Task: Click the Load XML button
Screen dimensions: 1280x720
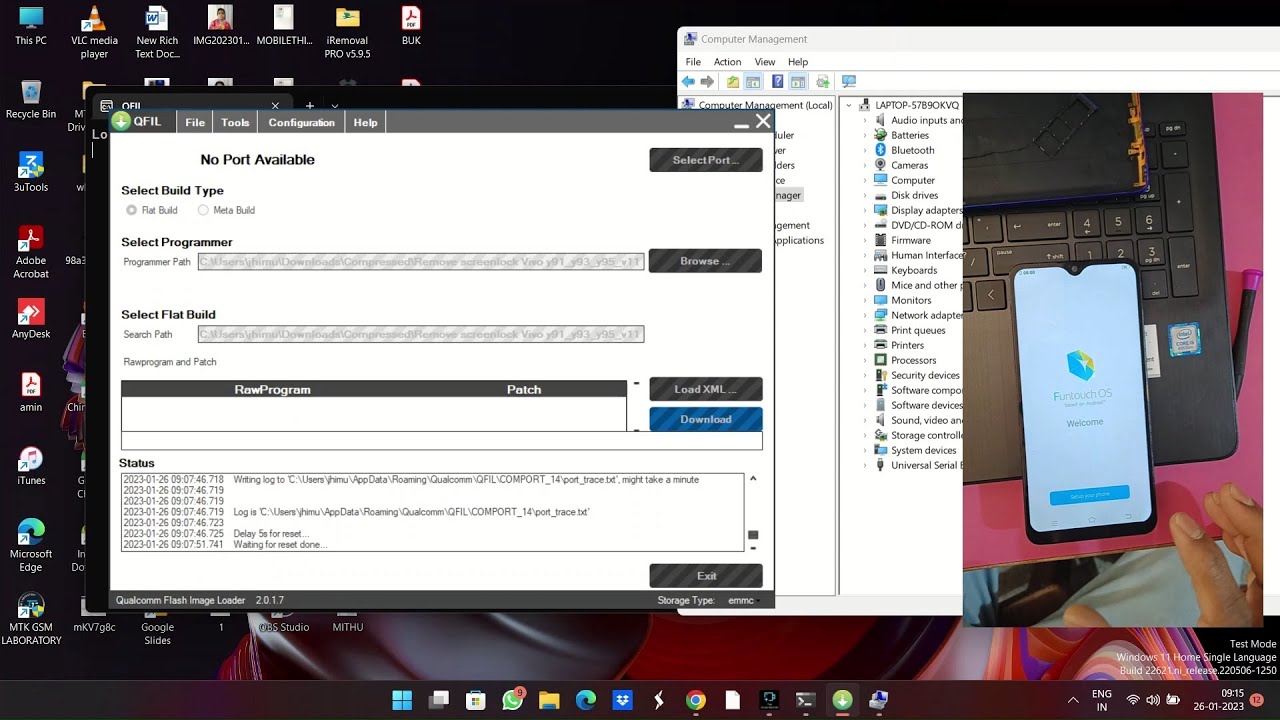Action: pos(705,389)
